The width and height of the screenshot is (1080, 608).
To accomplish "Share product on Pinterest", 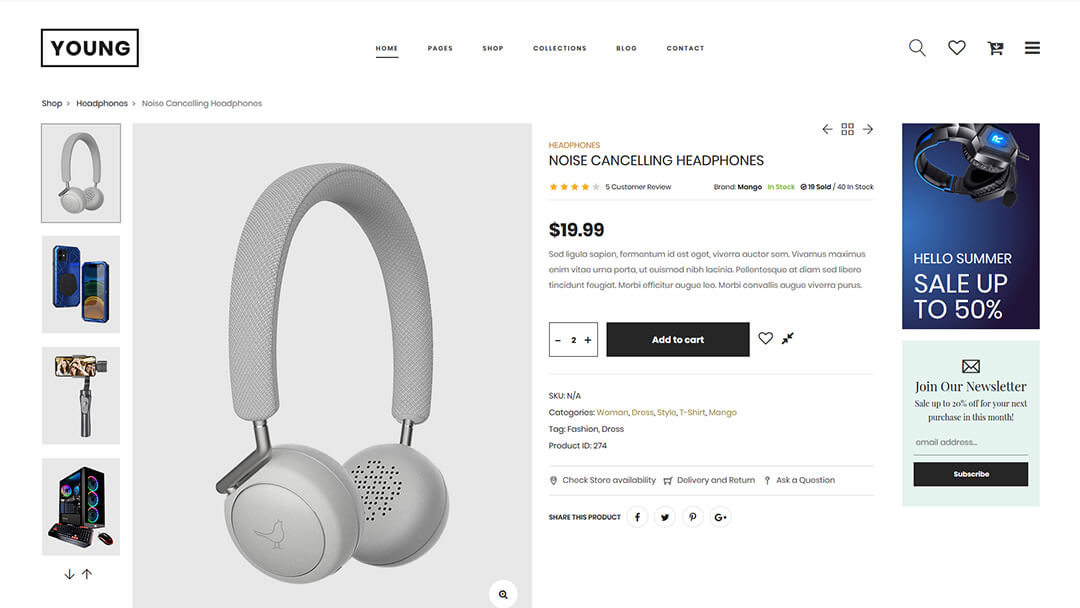I will pos(692,517).
